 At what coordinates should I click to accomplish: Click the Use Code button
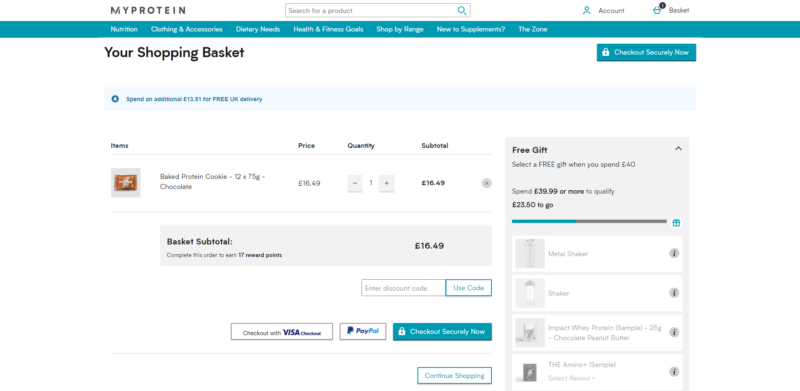[x=468, y=288]
